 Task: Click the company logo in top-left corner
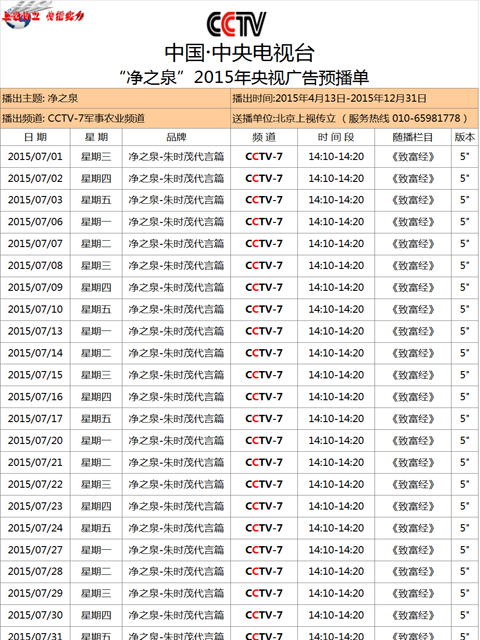point(42,15)
